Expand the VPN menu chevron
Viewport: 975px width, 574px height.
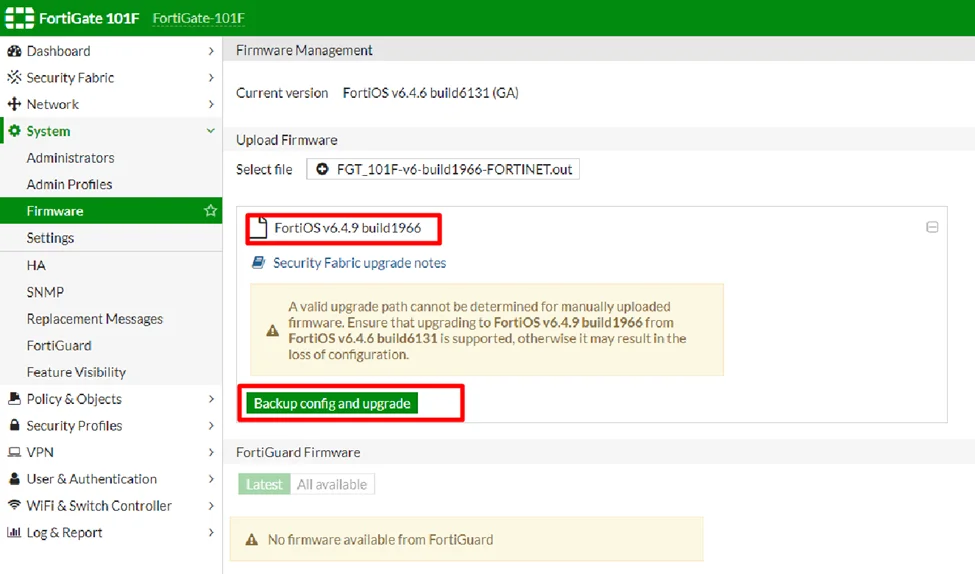(x=211, y=452)
